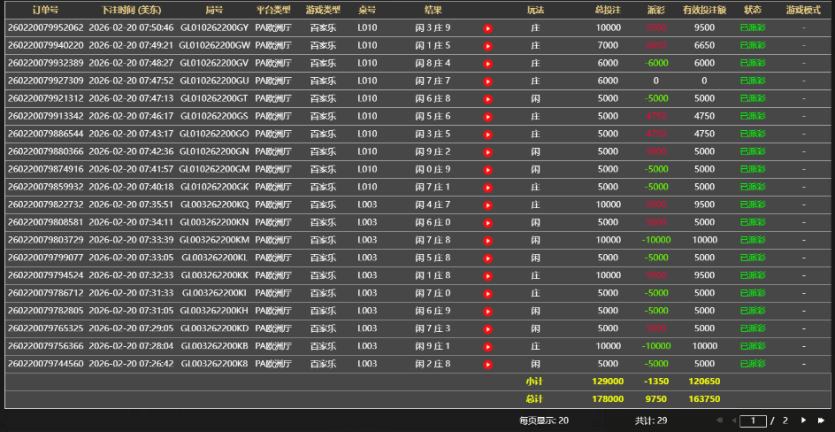
Task: Click the 派彩 column header
Action: 655,9
